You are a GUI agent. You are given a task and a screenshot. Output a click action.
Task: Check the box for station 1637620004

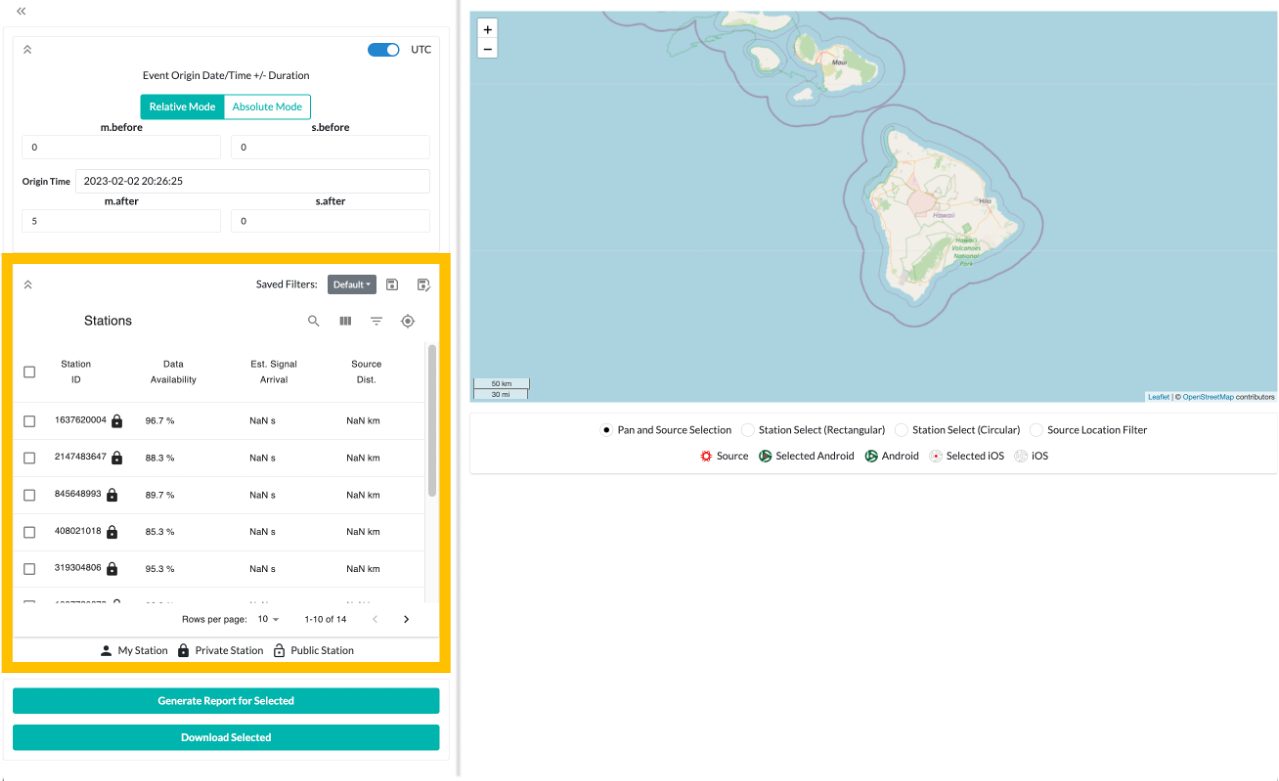(29, 421)
